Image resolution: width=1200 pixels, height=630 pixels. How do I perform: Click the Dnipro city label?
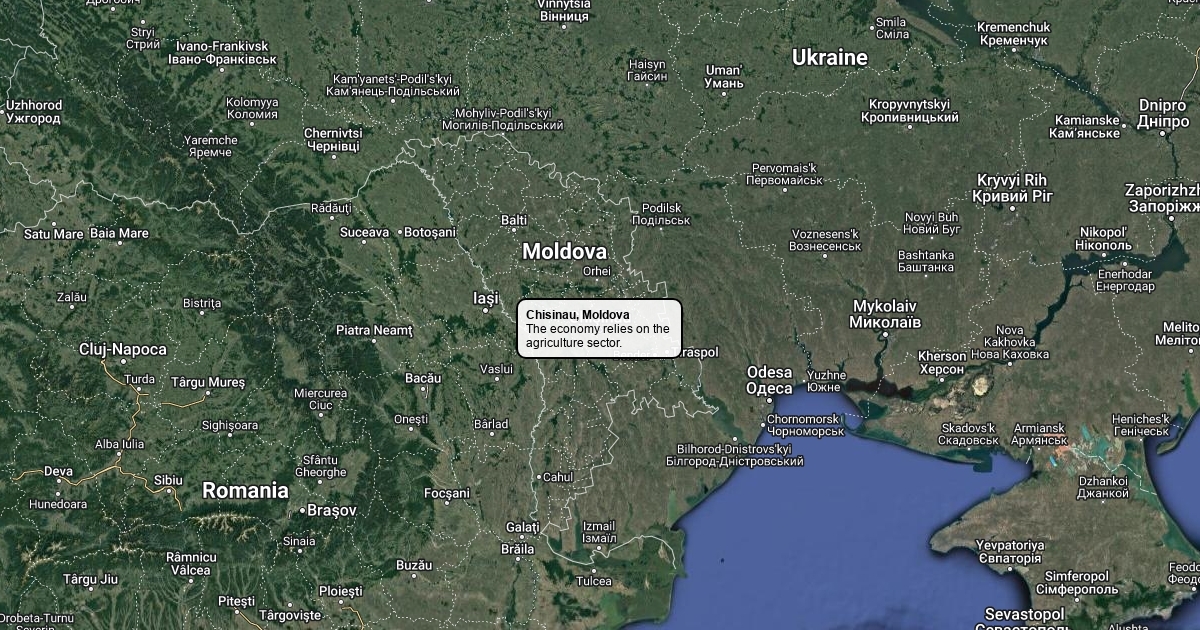click(1162, 113)
